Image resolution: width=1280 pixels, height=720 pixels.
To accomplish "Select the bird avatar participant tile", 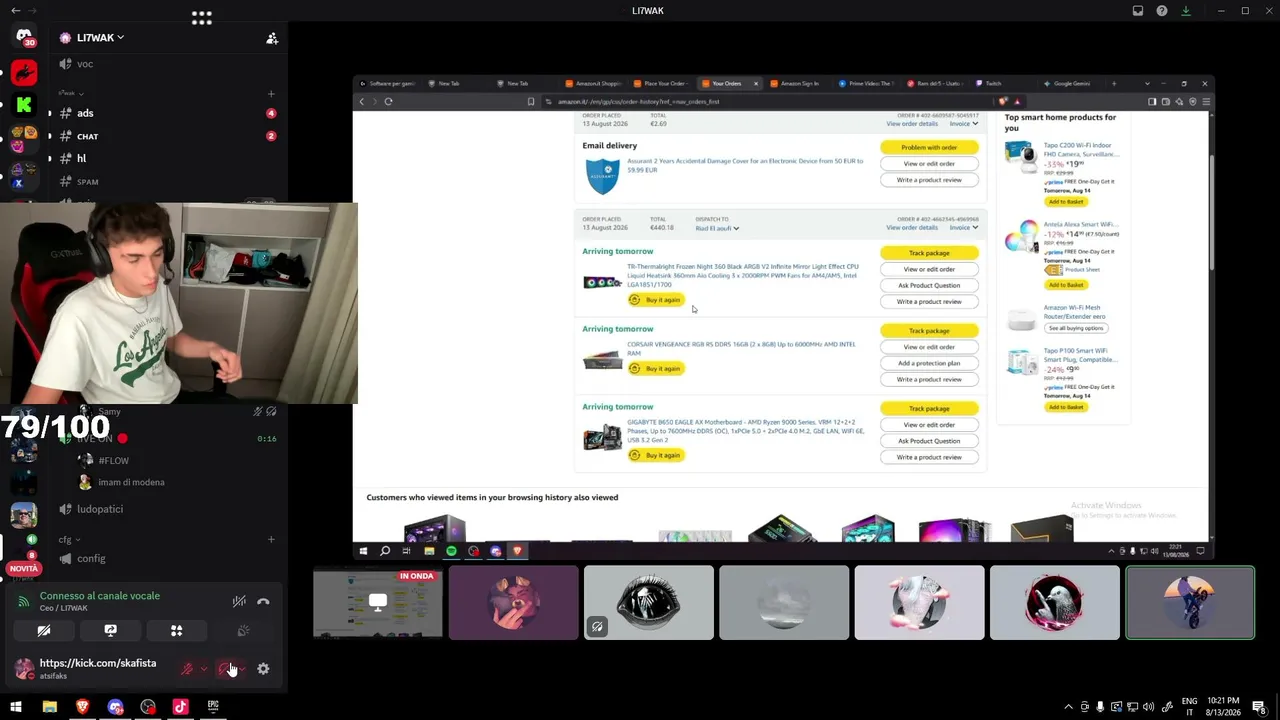I will pos(1054,603).
